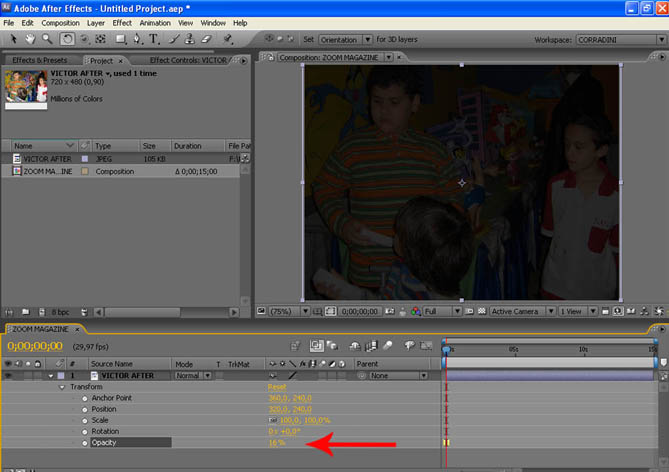Select the Zoom magnifier tool
Screen dimensions: 669x472
click(47, 39)
